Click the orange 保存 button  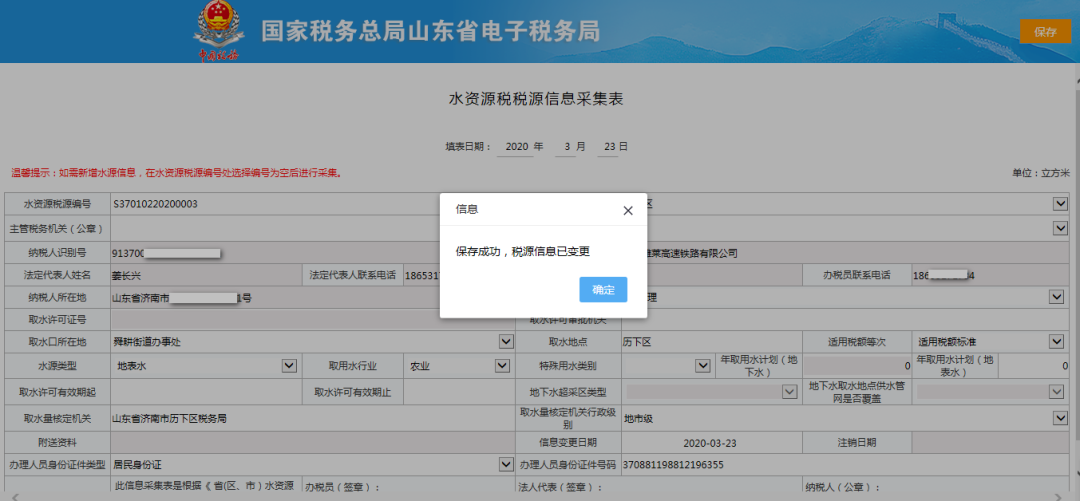click(x=1045, y=32)
